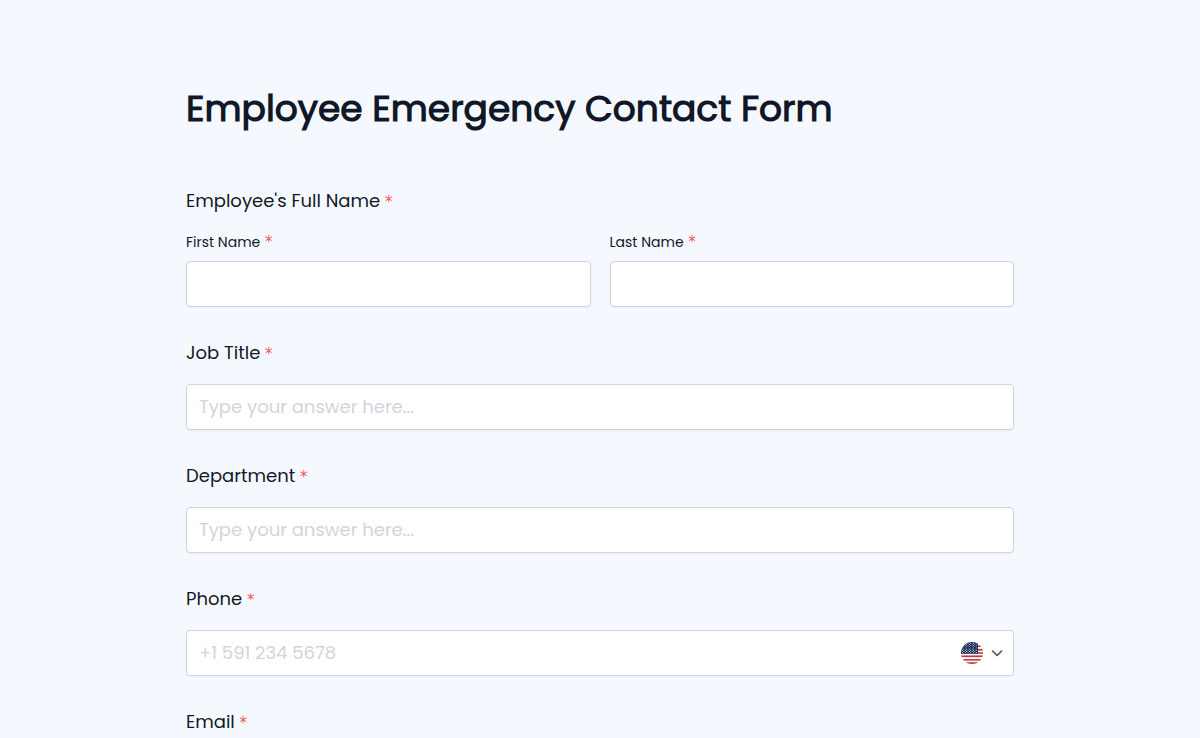Click the Employee Emergency Contact Form title
The width and height of the screenshot is (1200, 738).
click(x=508, y=109)
